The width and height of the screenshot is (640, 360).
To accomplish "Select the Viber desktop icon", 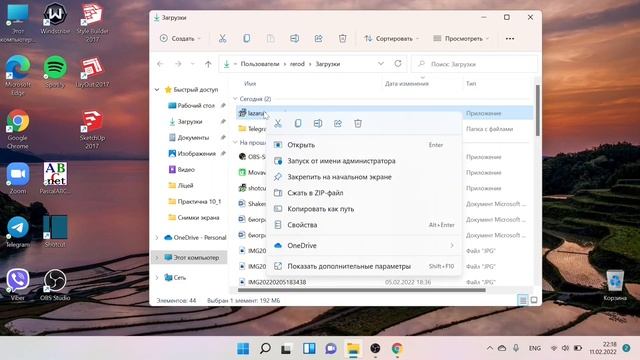I will [18, 285].
